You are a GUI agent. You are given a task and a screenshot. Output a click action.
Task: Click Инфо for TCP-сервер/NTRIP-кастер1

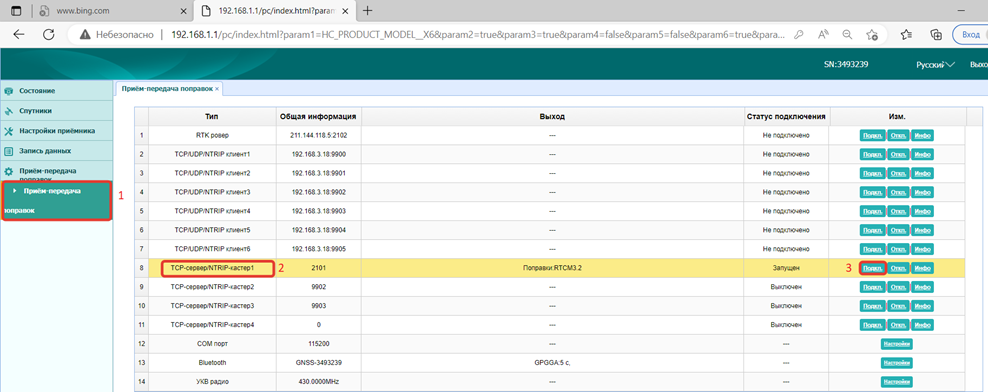(922, 268)
